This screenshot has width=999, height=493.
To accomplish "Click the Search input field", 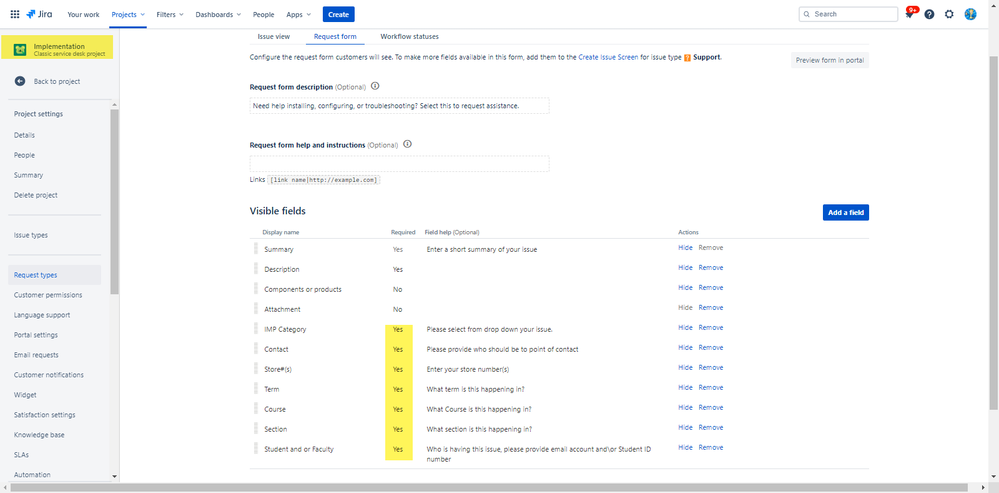I will (848, 14).
